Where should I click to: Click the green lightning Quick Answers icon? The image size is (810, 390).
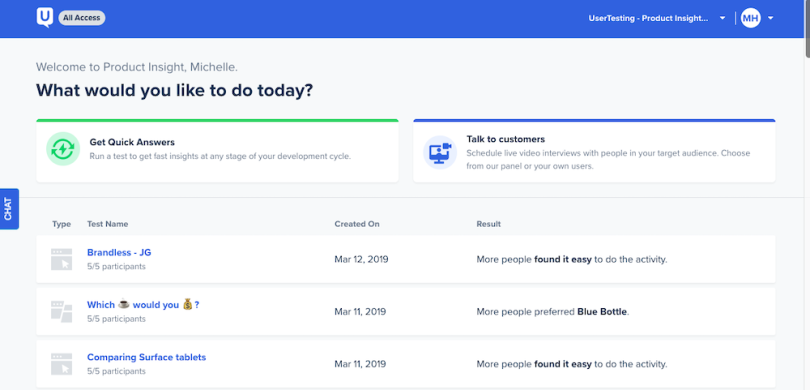[x=63, y=149]
